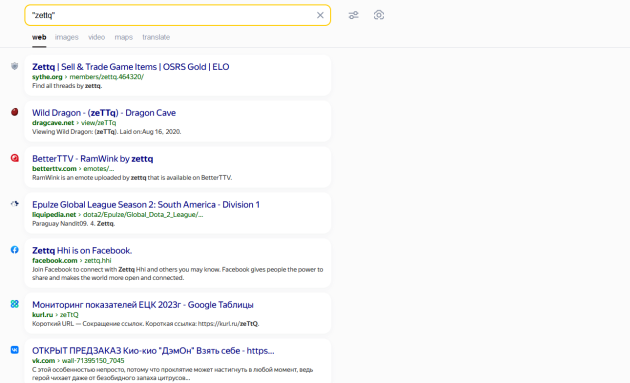The height and width of the screenshot is (383, 630).
Task: Open Epulze Global League Season 2 result
Action: [x=146, y=205]
